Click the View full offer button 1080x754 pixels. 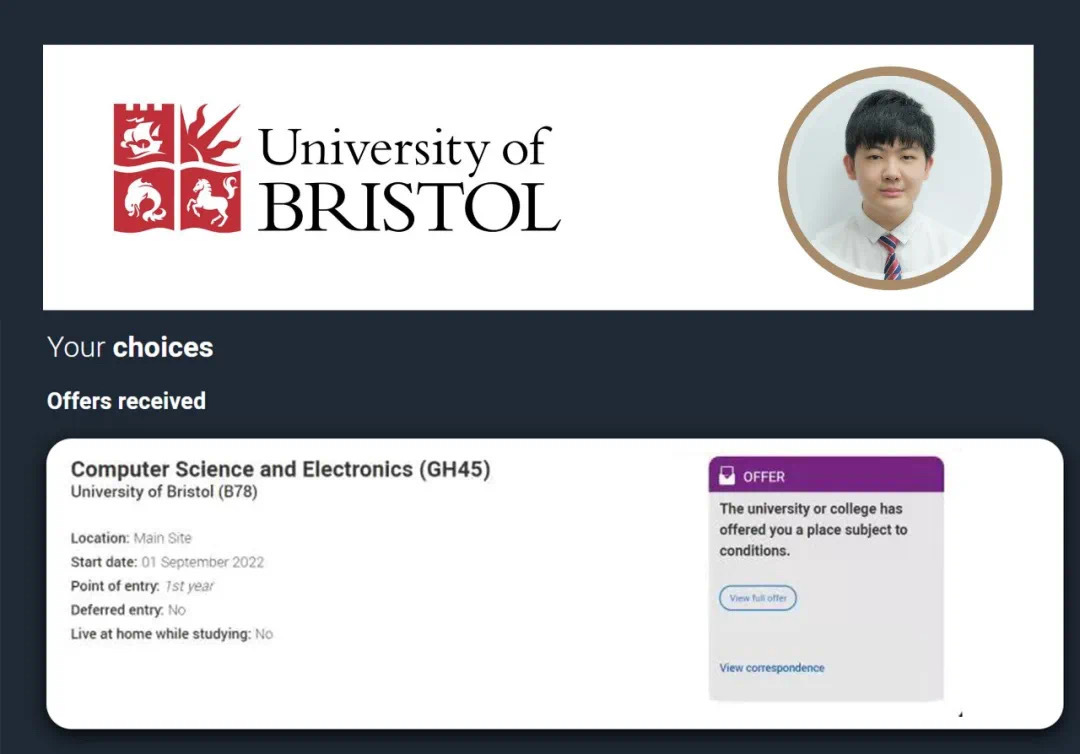[758, 598]
